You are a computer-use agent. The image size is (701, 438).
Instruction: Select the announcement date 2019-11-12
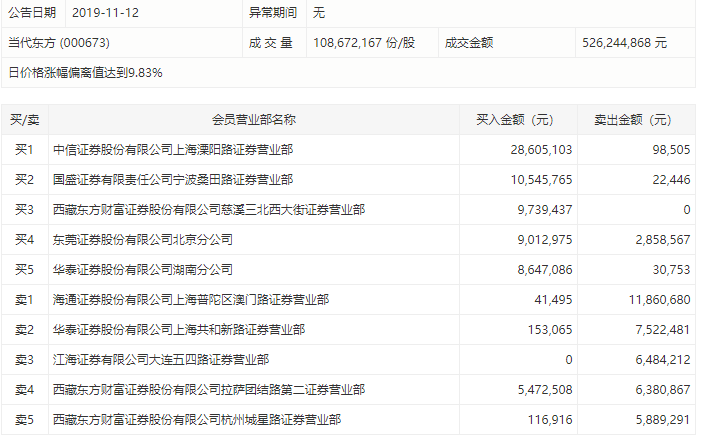(105, 13)
